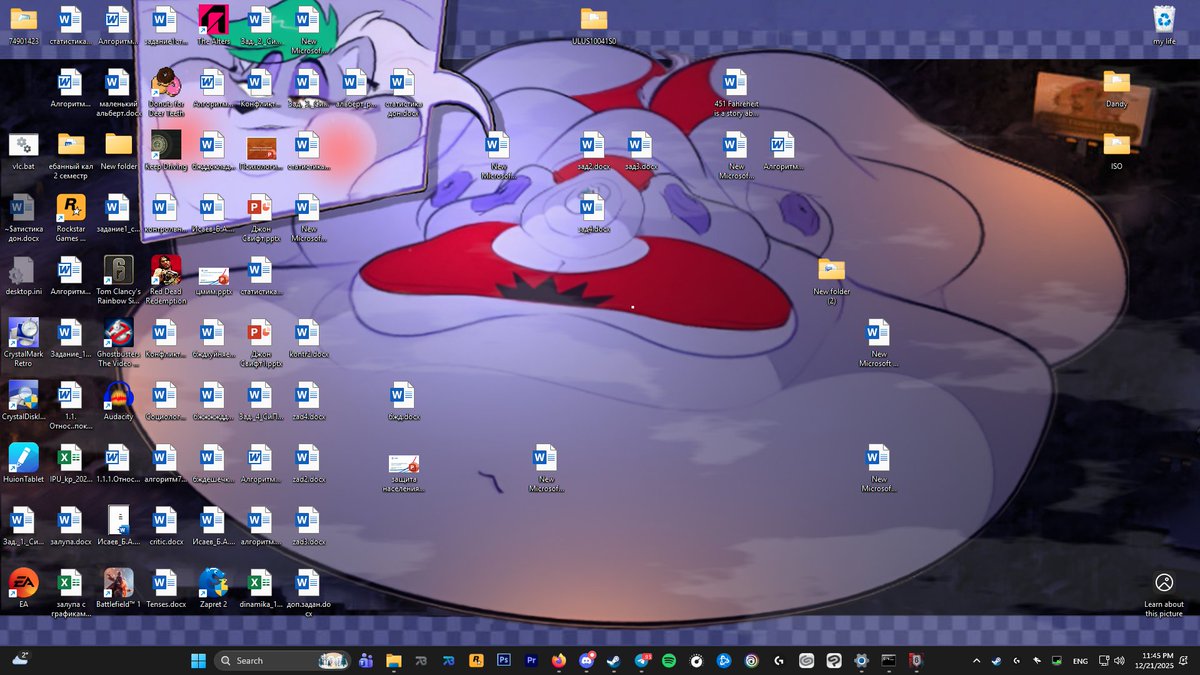Select бжд.docx document
1200x675 pixels.
403,401
